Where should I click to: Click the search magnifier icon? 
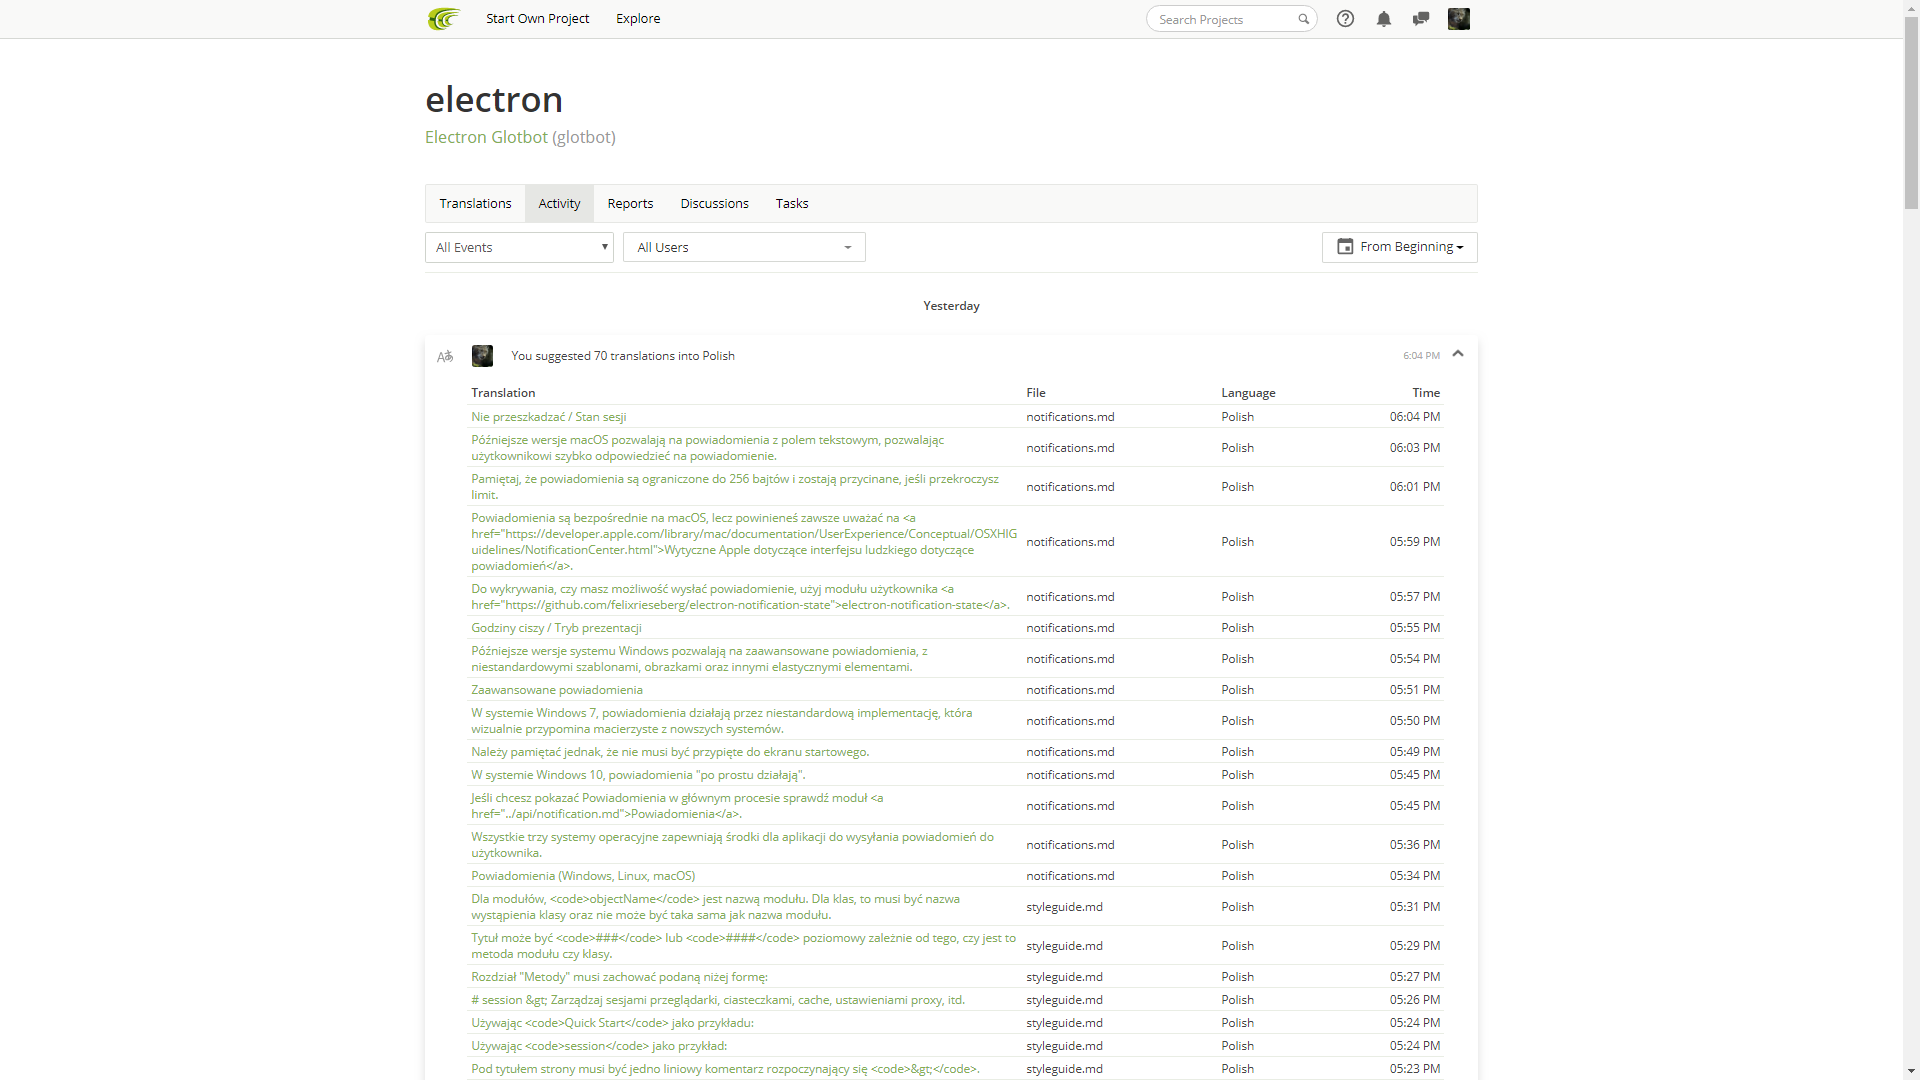point(1303,19)
